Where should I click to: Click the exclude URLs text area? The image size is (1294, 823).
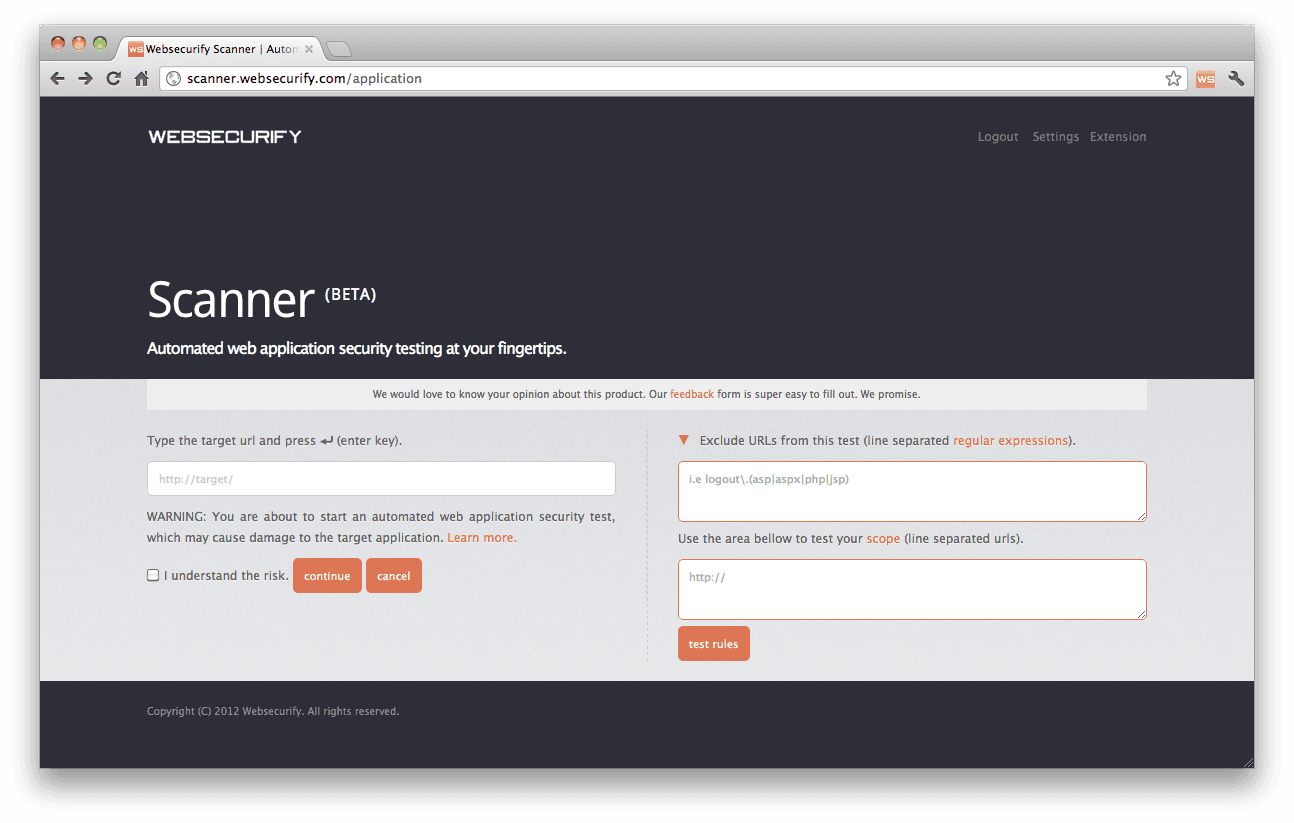[912, 491]
